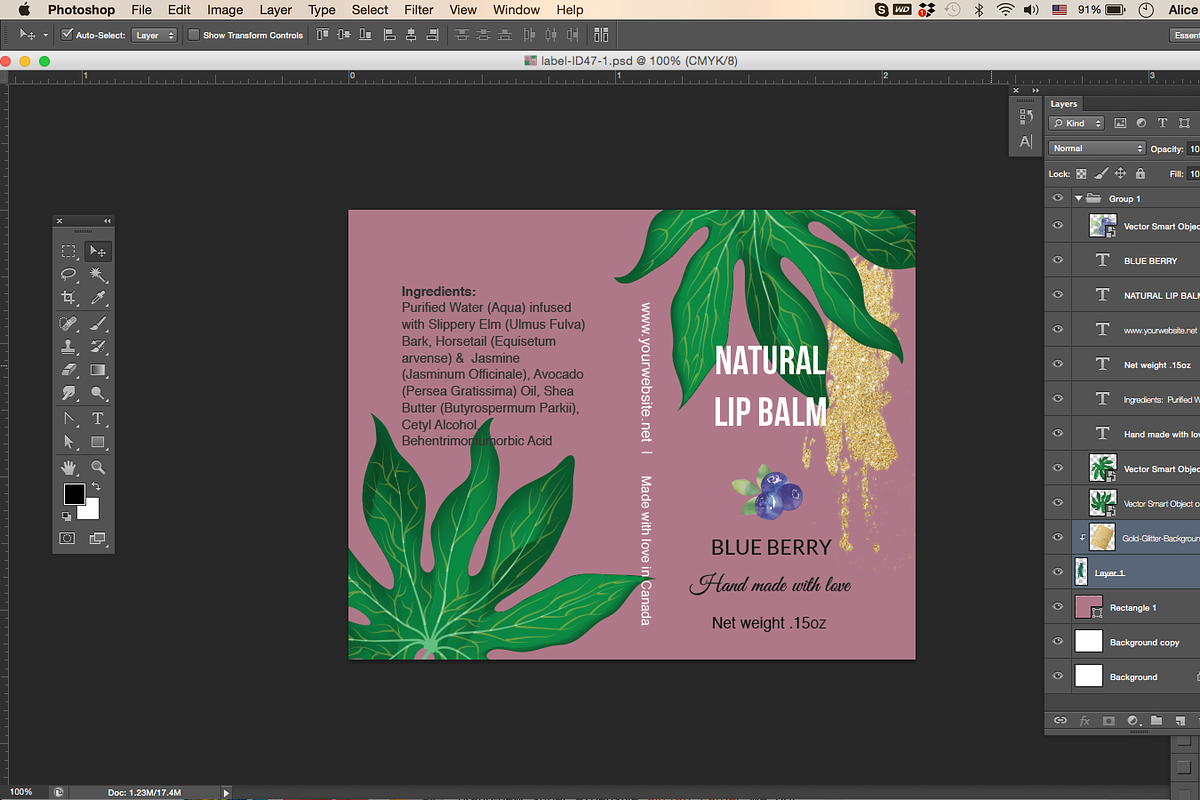
Task: Filter layers by pixel type
Action: [x=1120, y=123]
